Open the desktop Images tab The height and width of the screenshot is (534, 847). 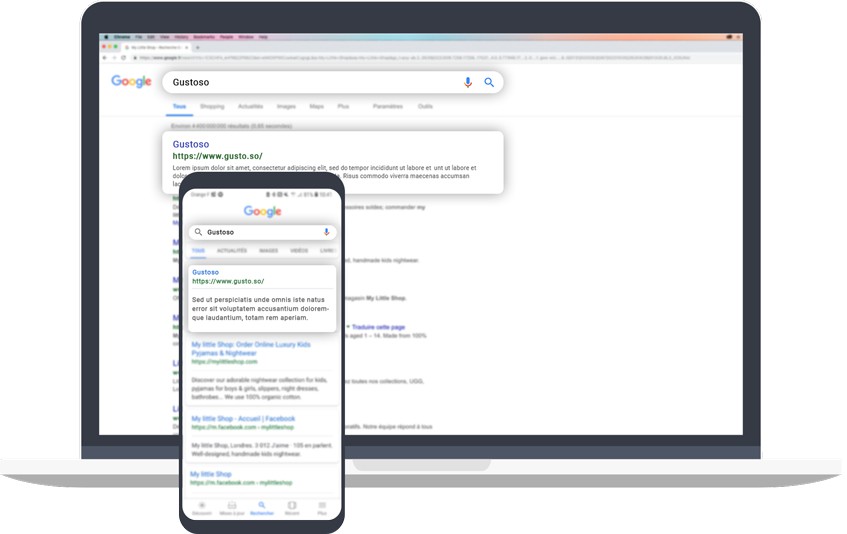[286, 106]
